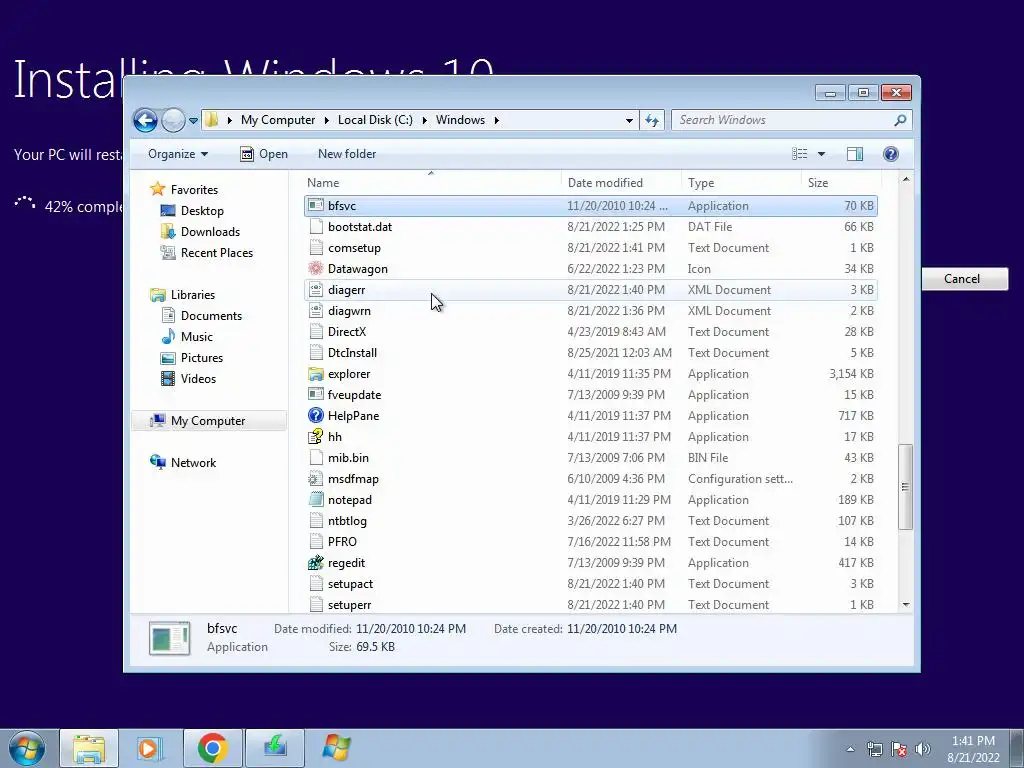Click the scrollbar down arrow
The width and height of the screenshot is (1024, 768).
click(x=905, y=605)
